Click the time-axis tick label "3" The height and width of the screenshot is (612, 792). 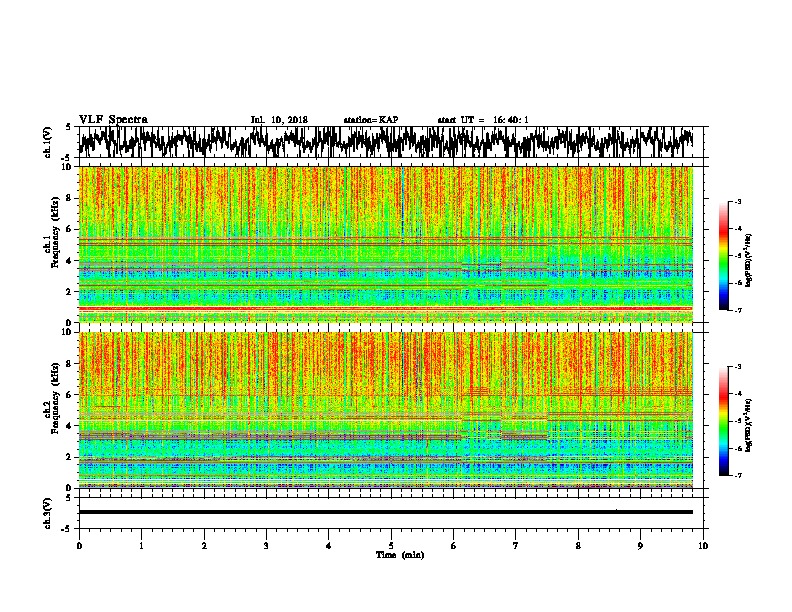click(x=266, y=546)
